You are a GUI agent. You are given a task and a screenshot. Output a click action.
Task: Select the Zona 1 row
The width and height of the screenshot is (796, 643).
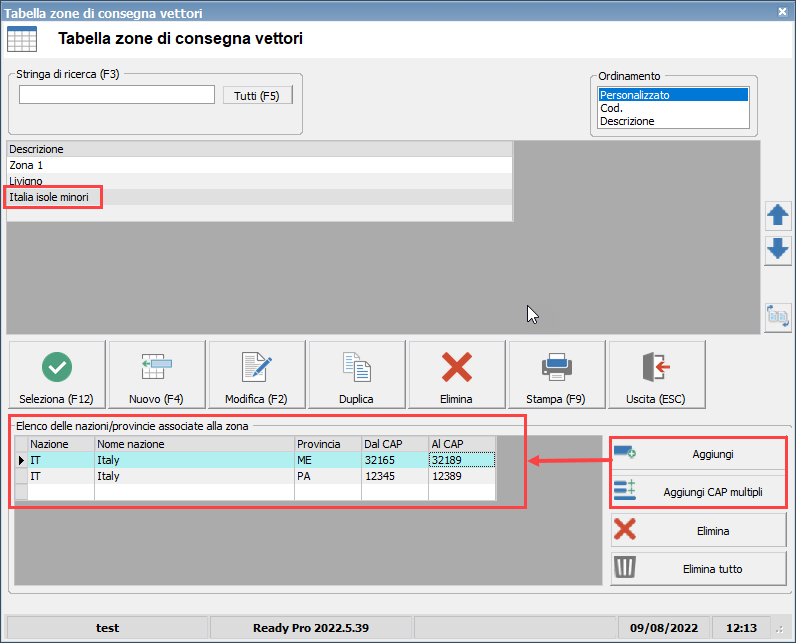pos(259,165)
